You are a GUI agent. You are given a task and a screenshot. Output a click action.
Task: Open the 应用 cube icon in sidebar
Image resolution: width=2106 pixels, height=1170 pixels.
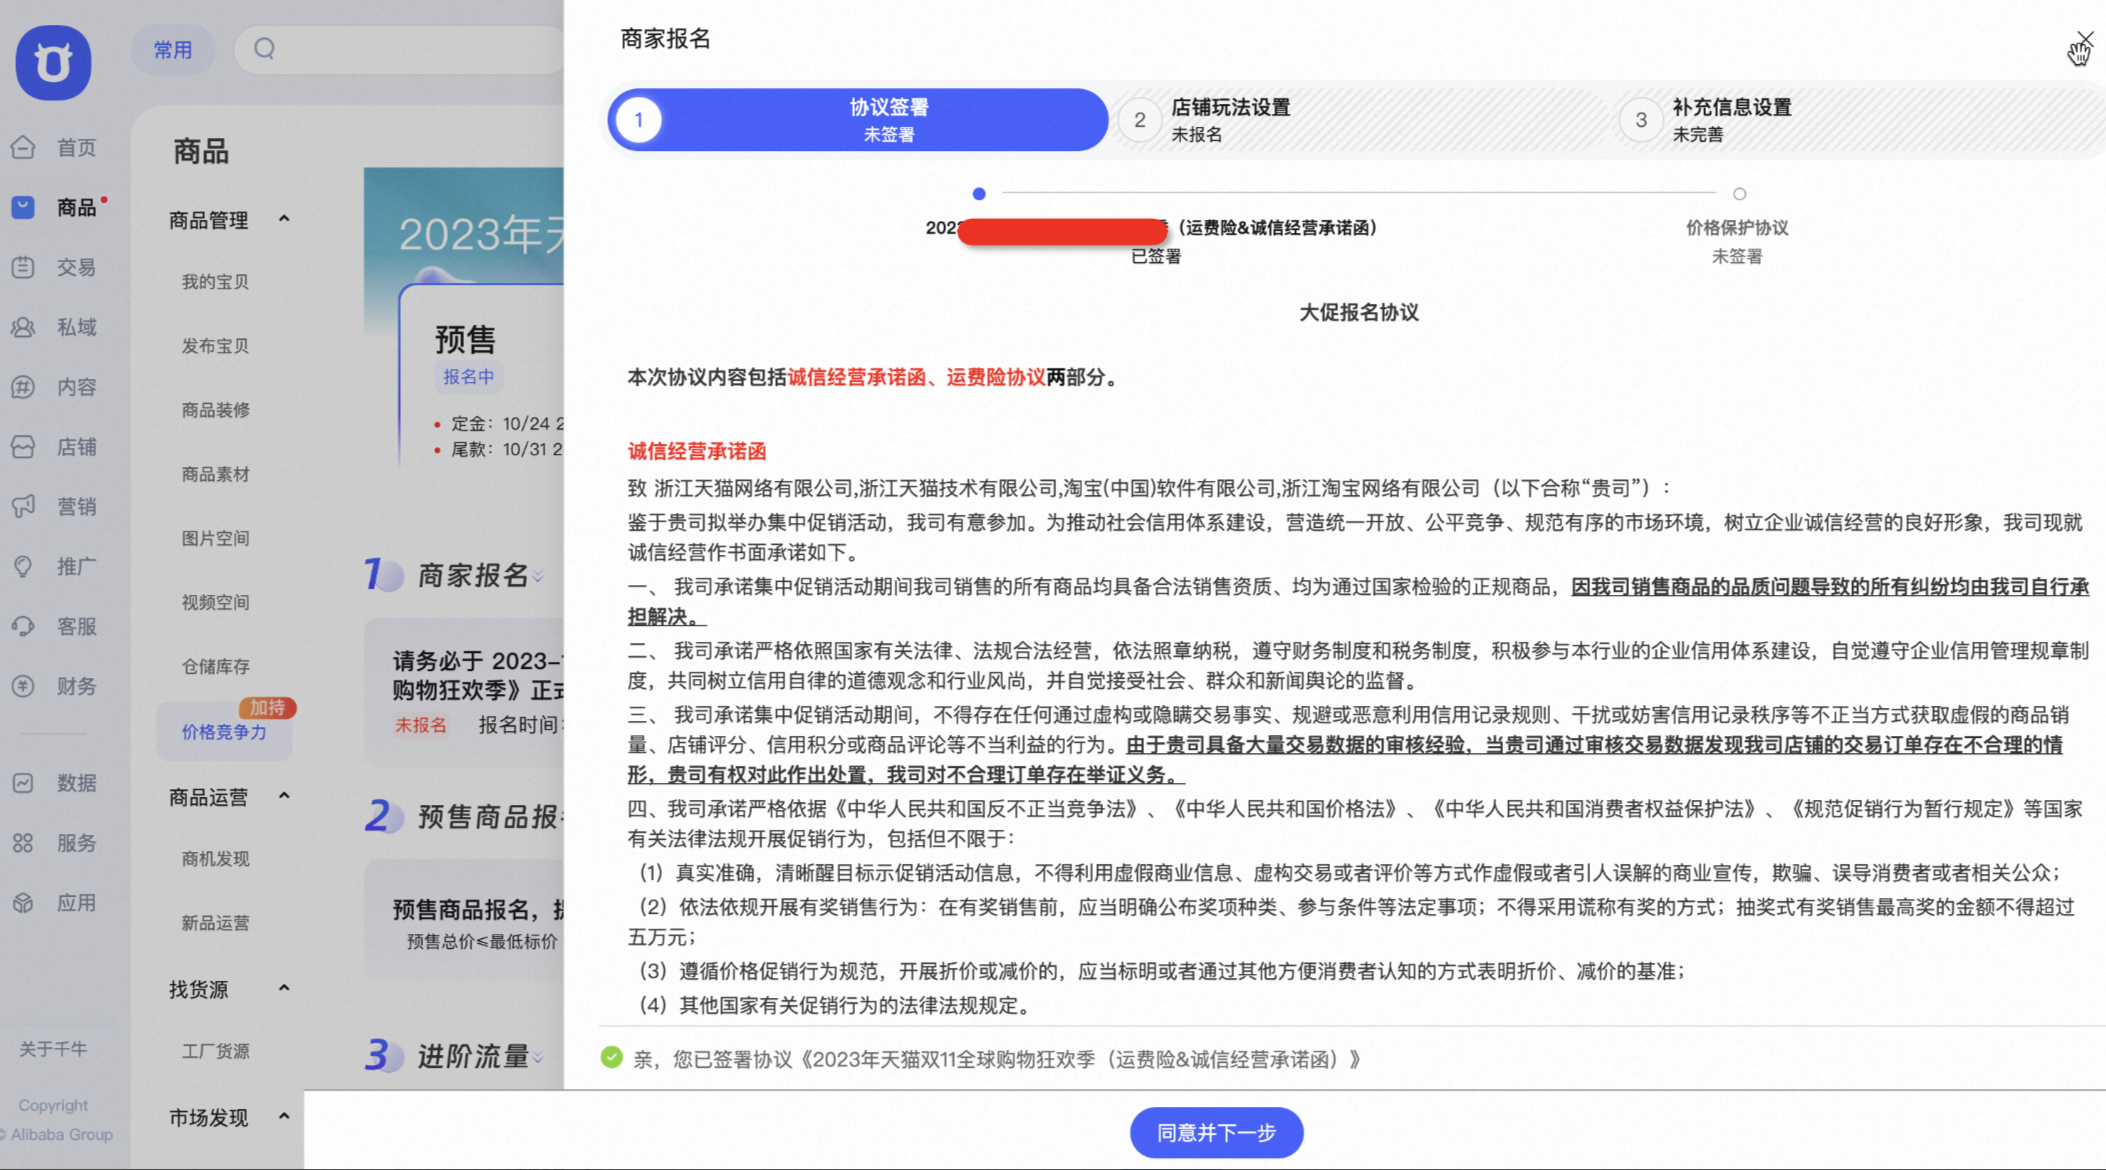pos(24,903)
